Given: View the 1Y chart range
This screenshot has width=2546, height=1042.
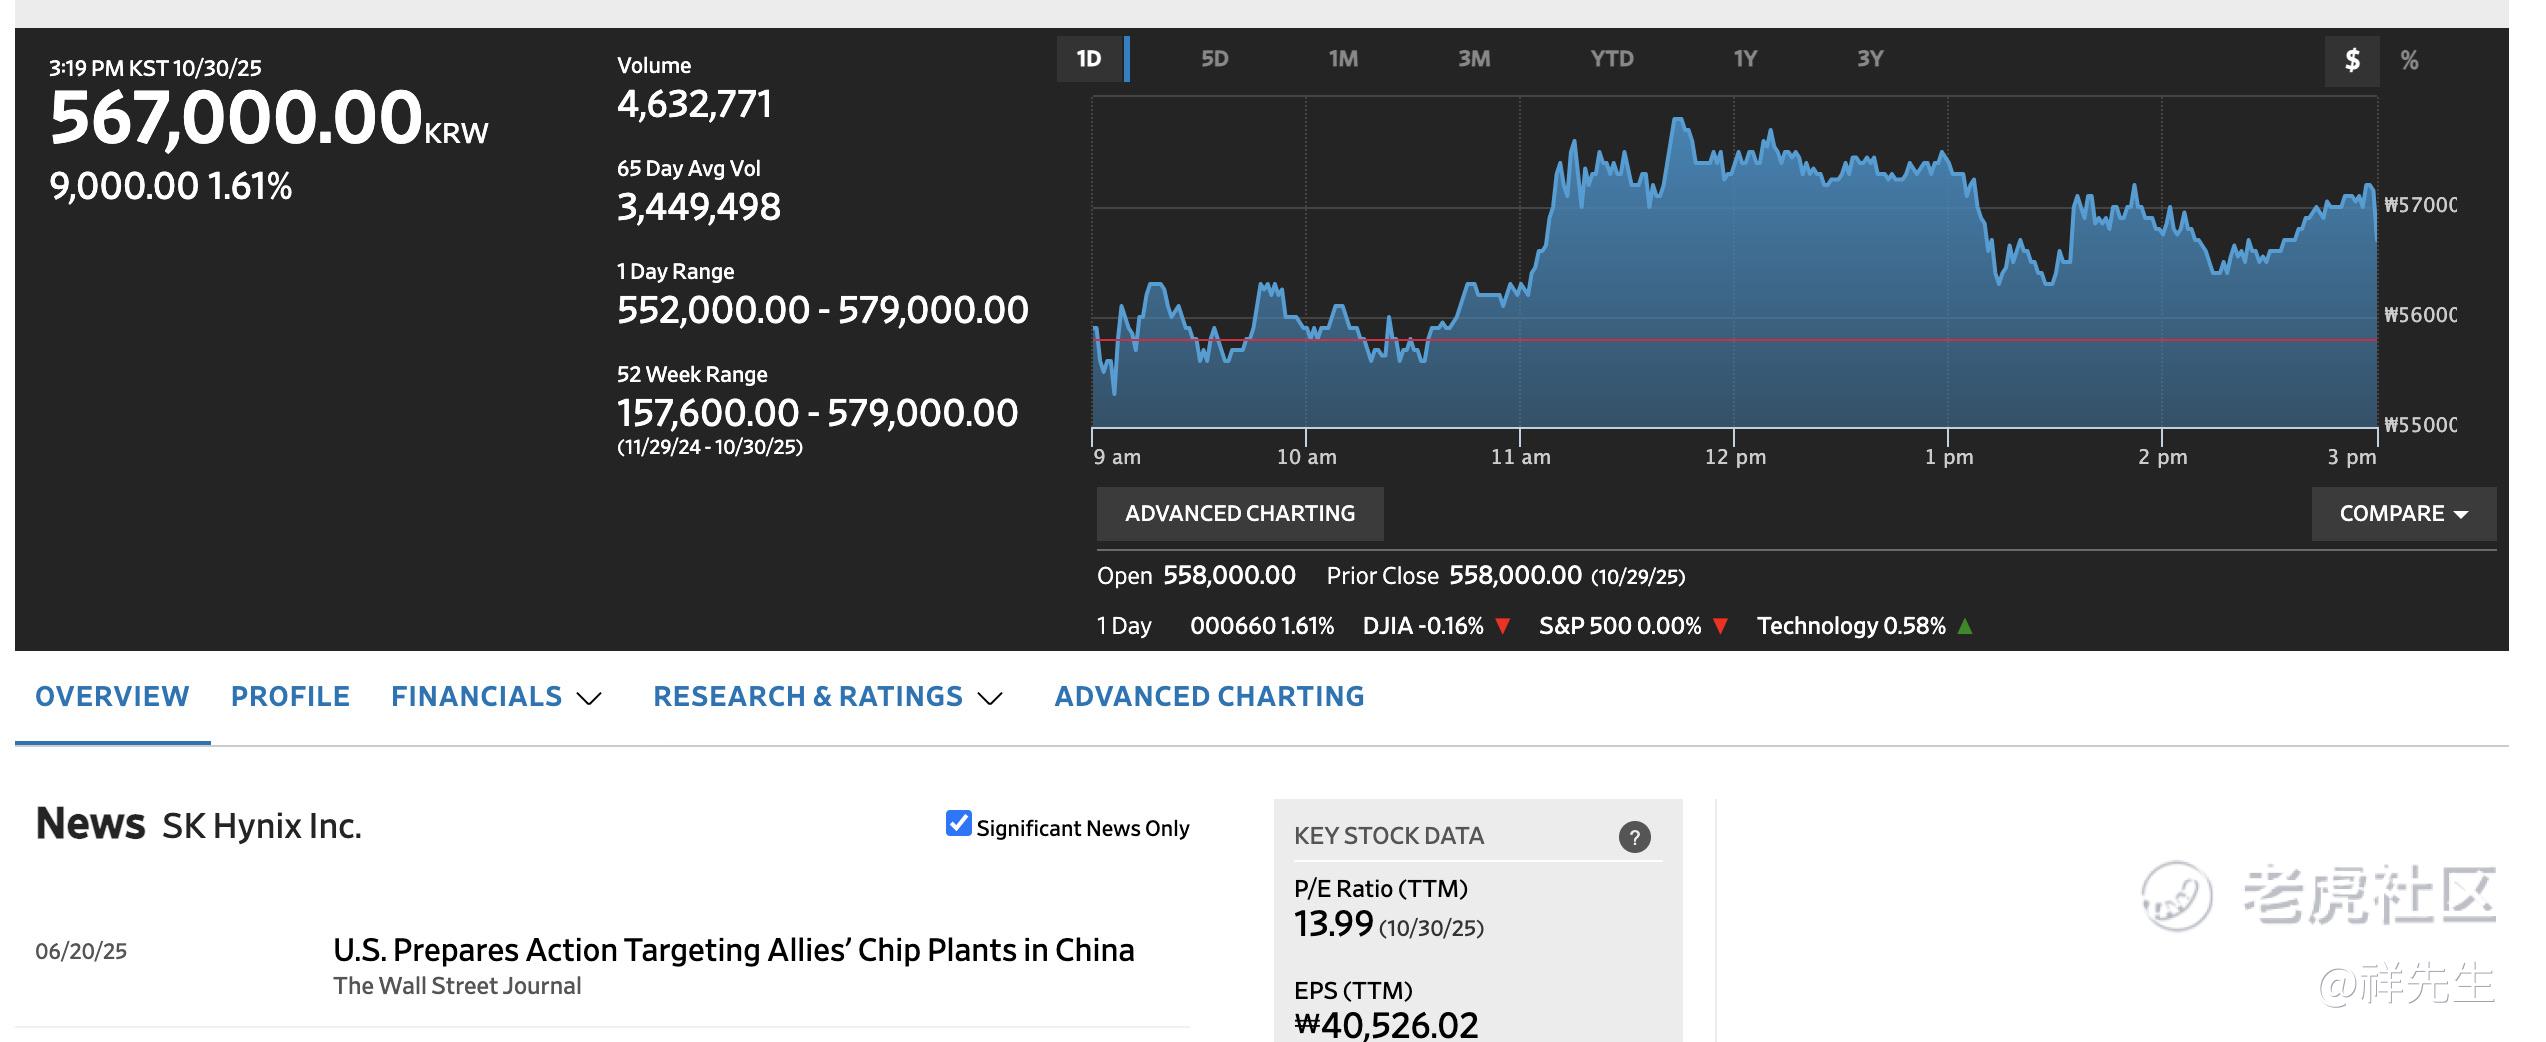Looking at the screenshot, I should pos(1745,59).
